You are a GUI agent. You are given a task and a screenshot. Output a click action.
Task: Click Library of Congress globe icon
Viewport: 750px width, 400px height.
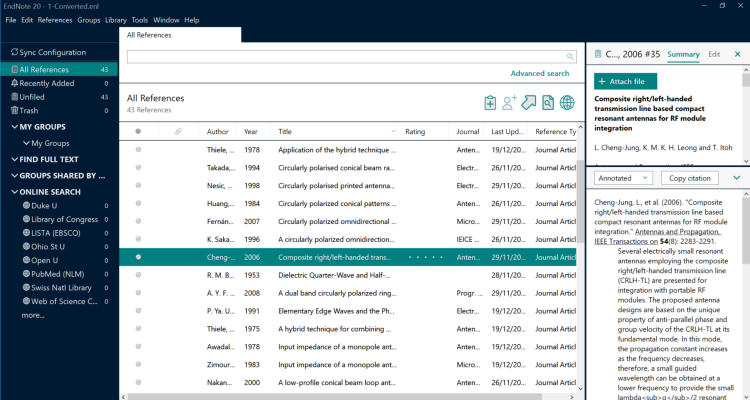26,219
